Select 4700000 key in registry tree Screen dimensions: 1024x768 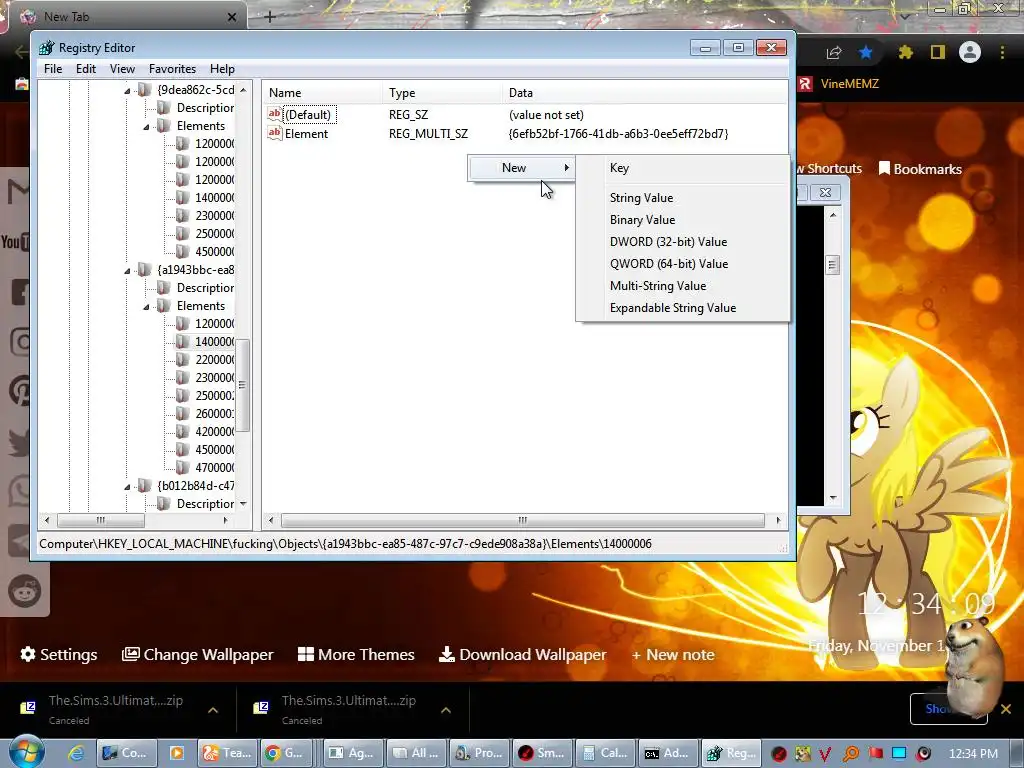tap(214, 468)
